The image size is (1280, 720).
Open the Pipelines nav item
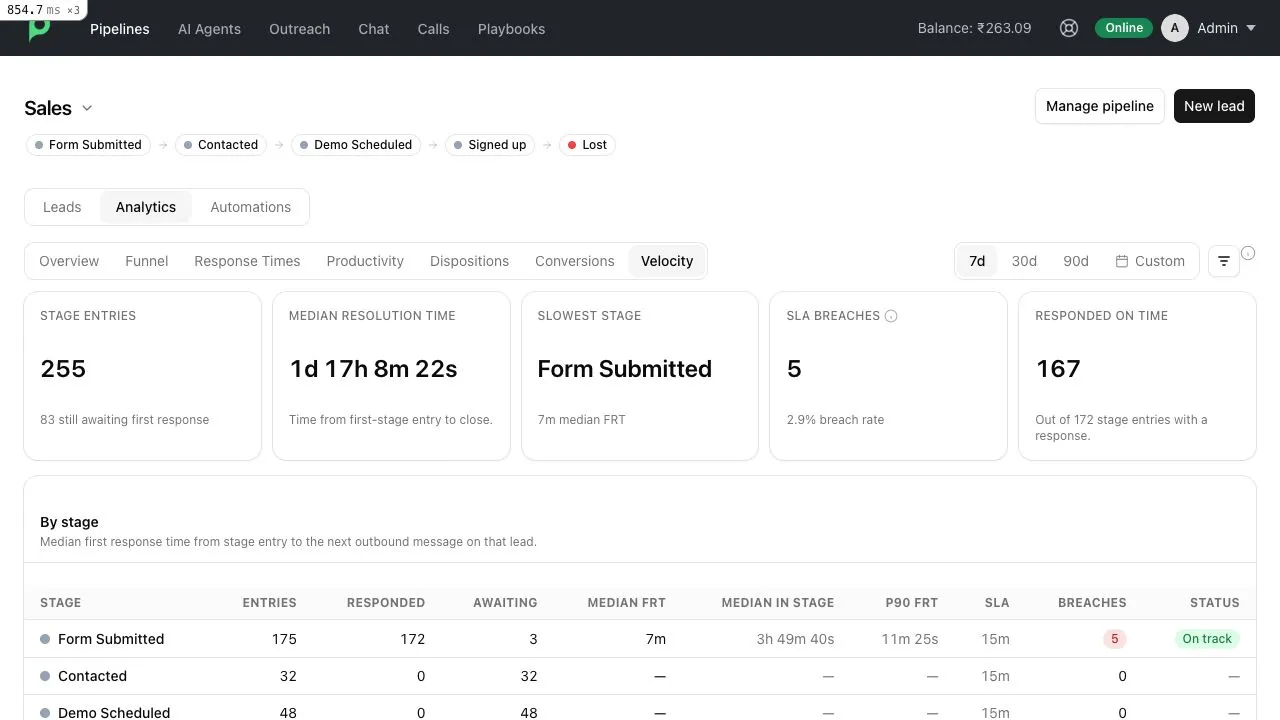pos(120,29)
